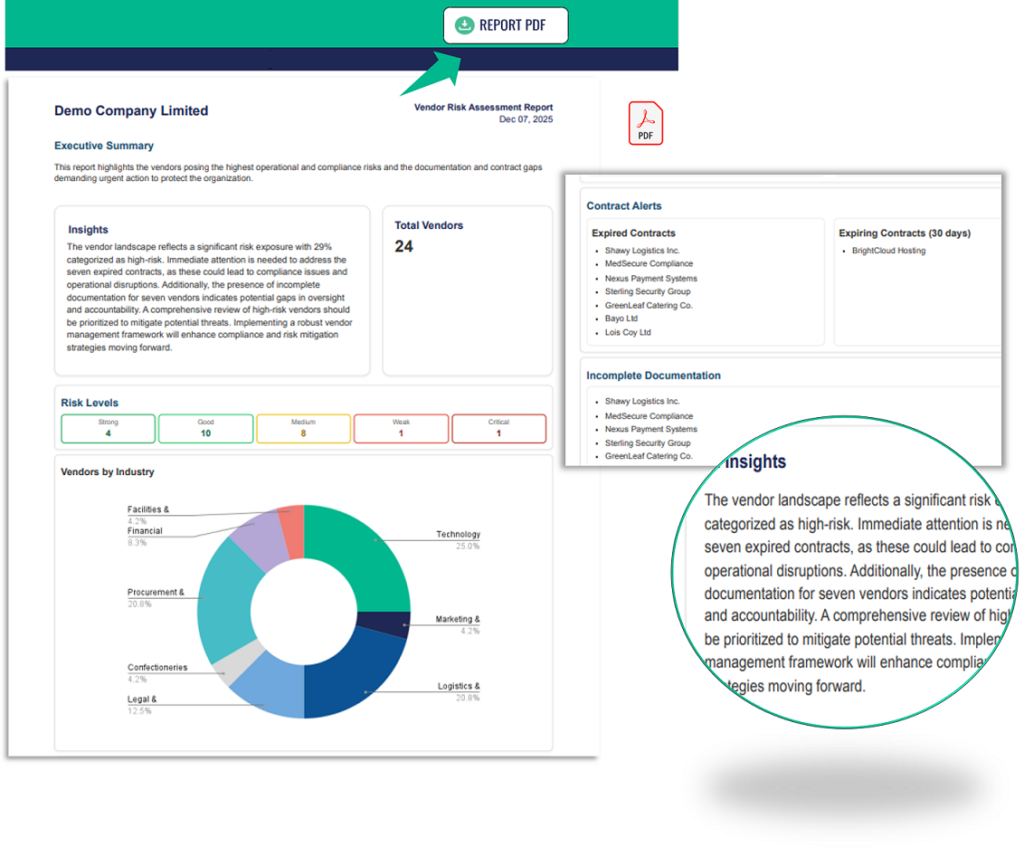1024x856 pixels.
Task: Select the Critical risk level box
Action: tap(498, 429)
